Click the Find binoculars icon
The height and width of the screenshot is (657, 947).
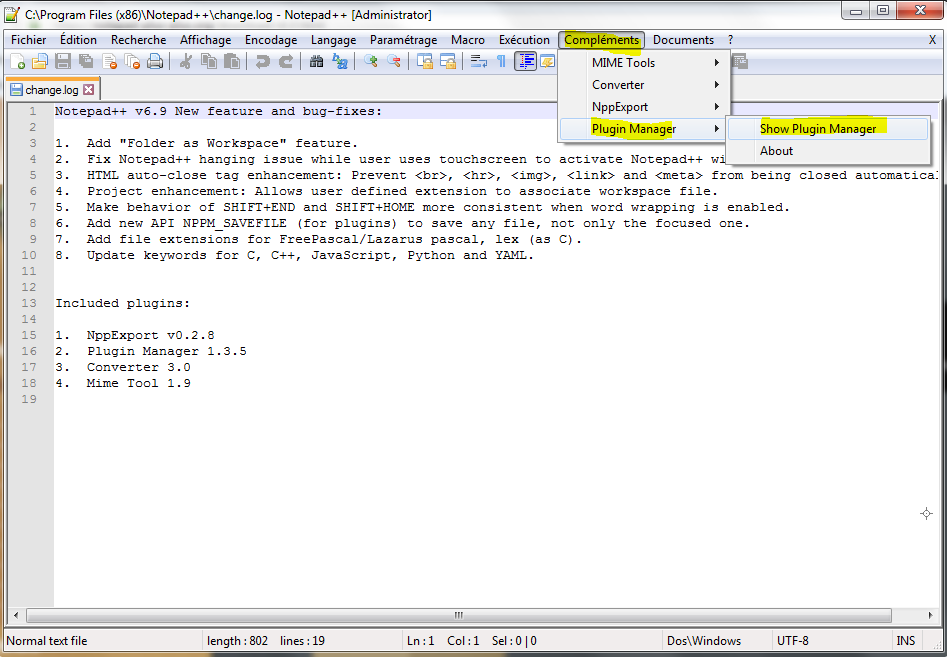tap(317, 62)
